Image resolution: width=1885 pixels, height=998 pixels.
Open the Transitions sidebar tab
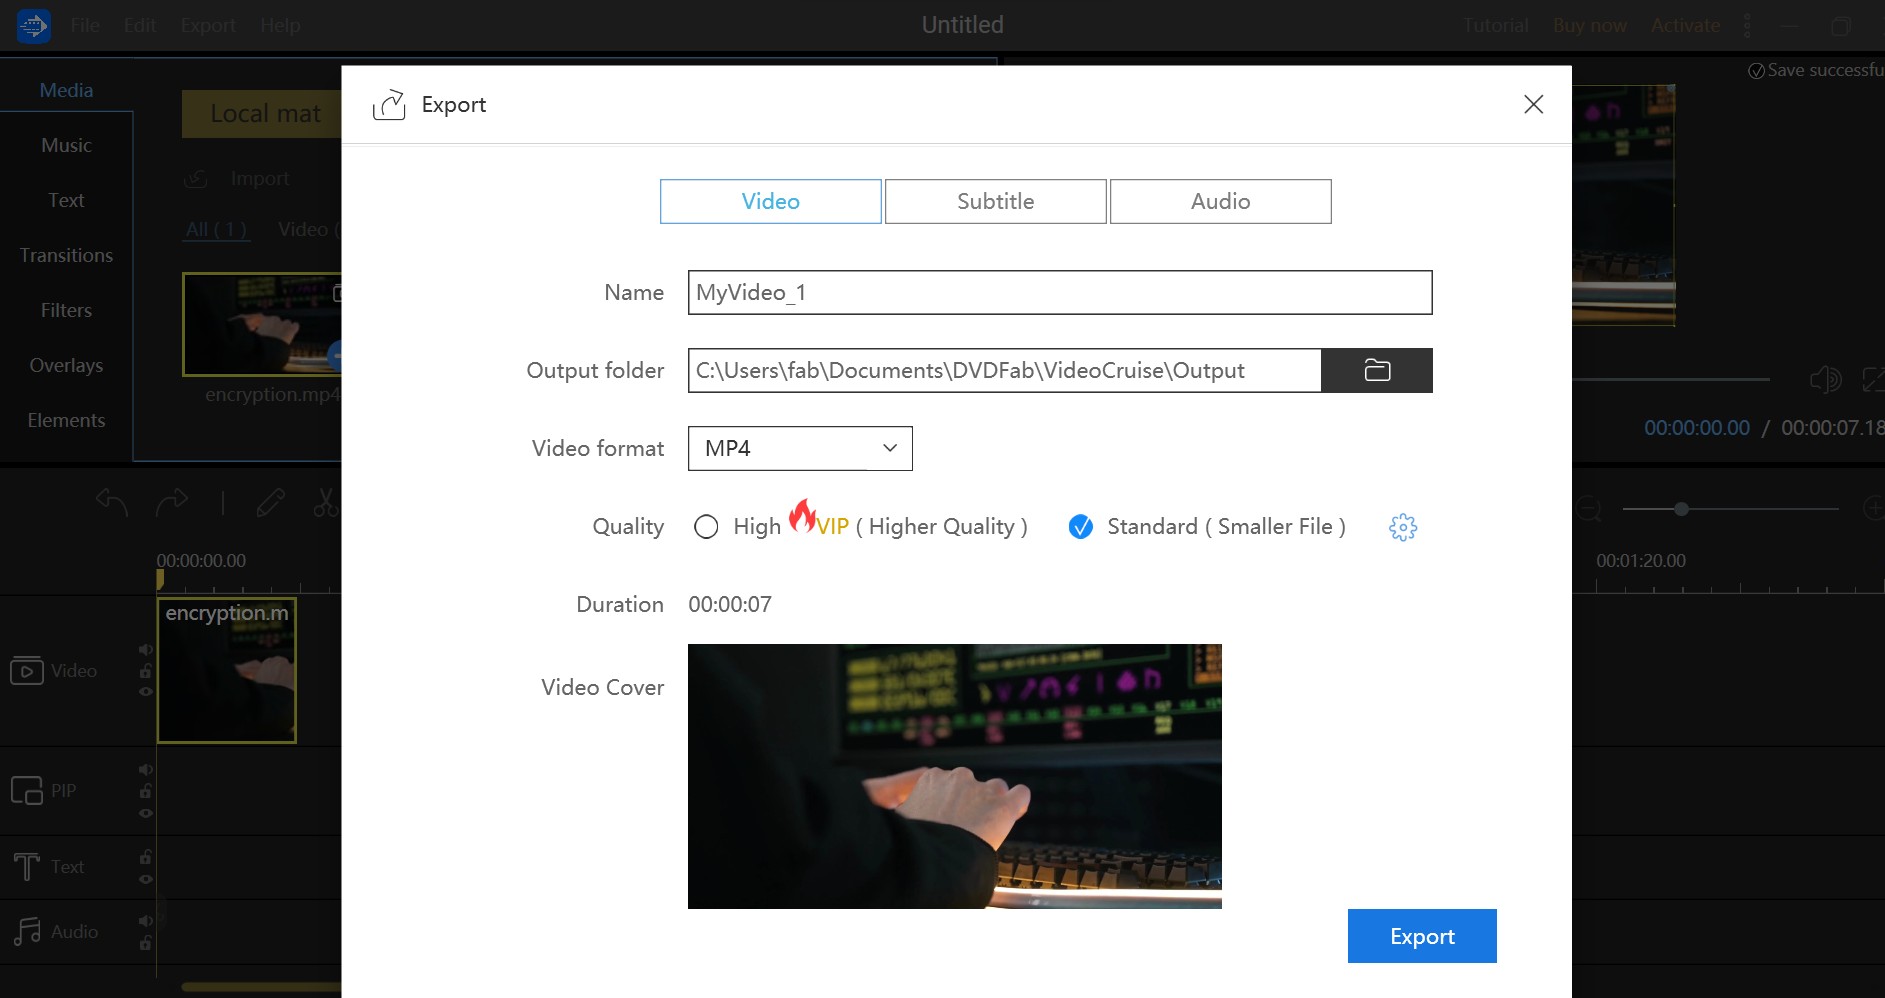[66, 255]
